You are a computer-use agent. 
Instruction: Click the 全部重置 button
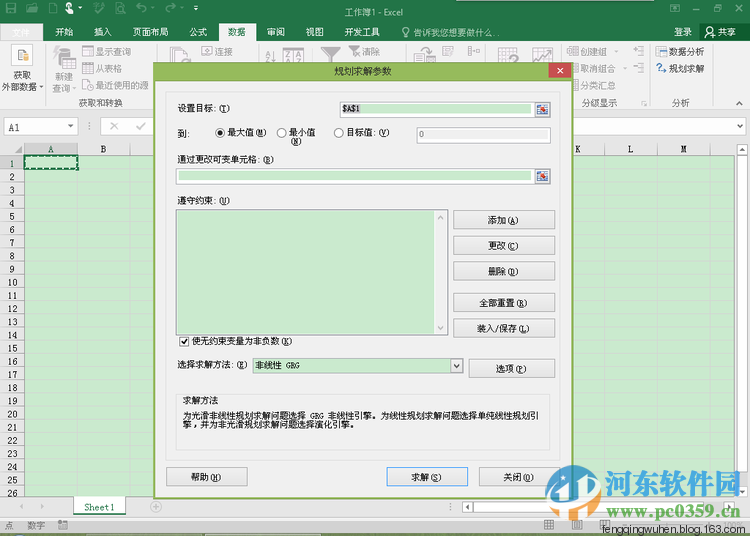pos(504,303)
